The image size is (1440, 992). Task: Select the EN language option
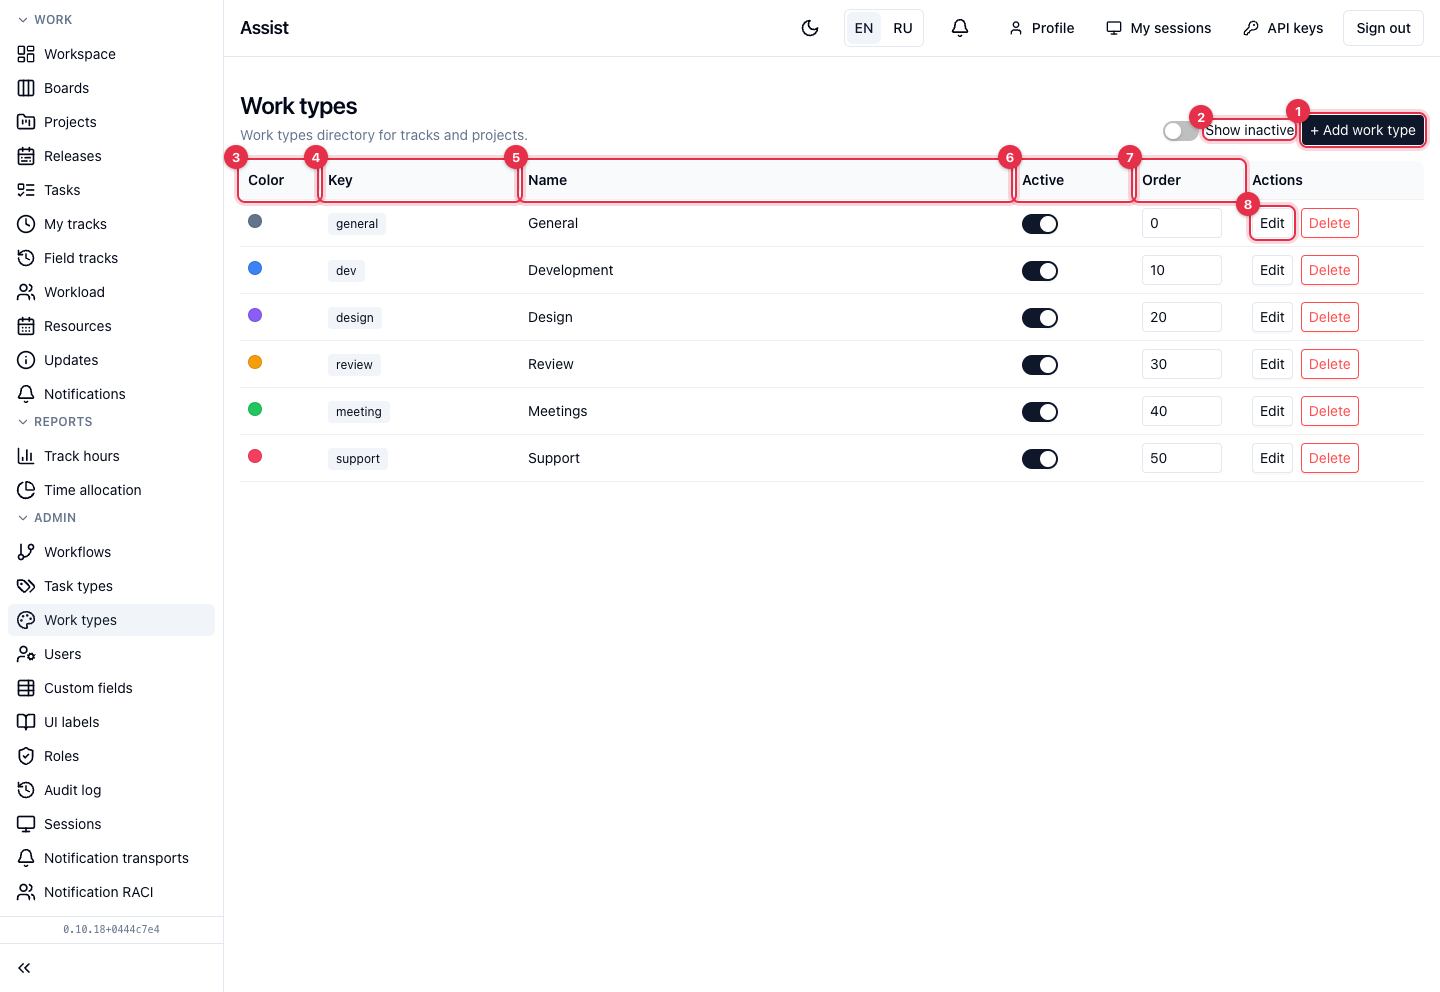click(x=864, y=28)
